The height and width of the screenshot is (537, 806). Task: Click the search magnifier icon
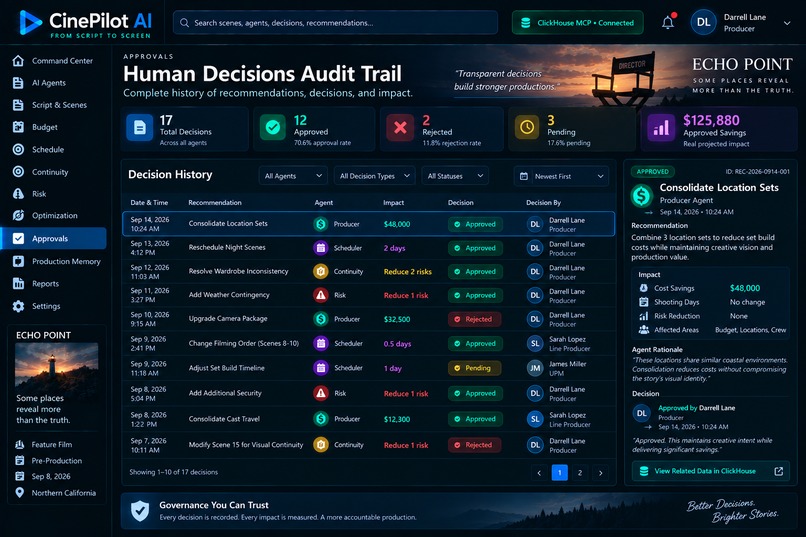tap(184, 23)
